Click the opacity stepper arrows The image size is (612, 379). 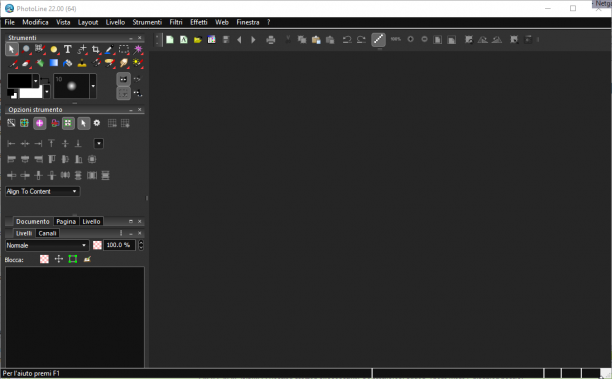click(x=141, y=245)
